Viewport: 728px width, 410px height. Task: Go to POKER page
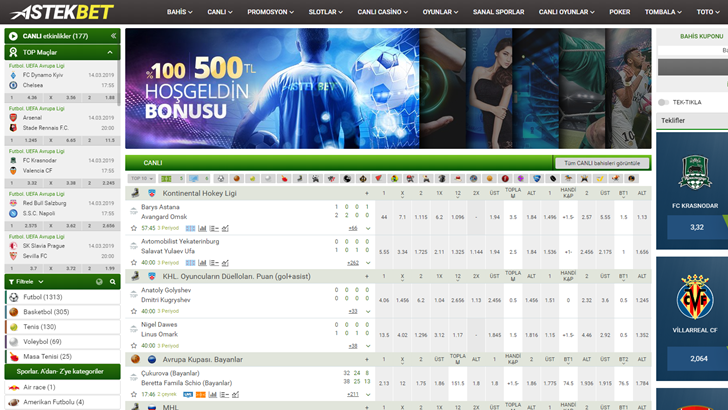[620, 12]
